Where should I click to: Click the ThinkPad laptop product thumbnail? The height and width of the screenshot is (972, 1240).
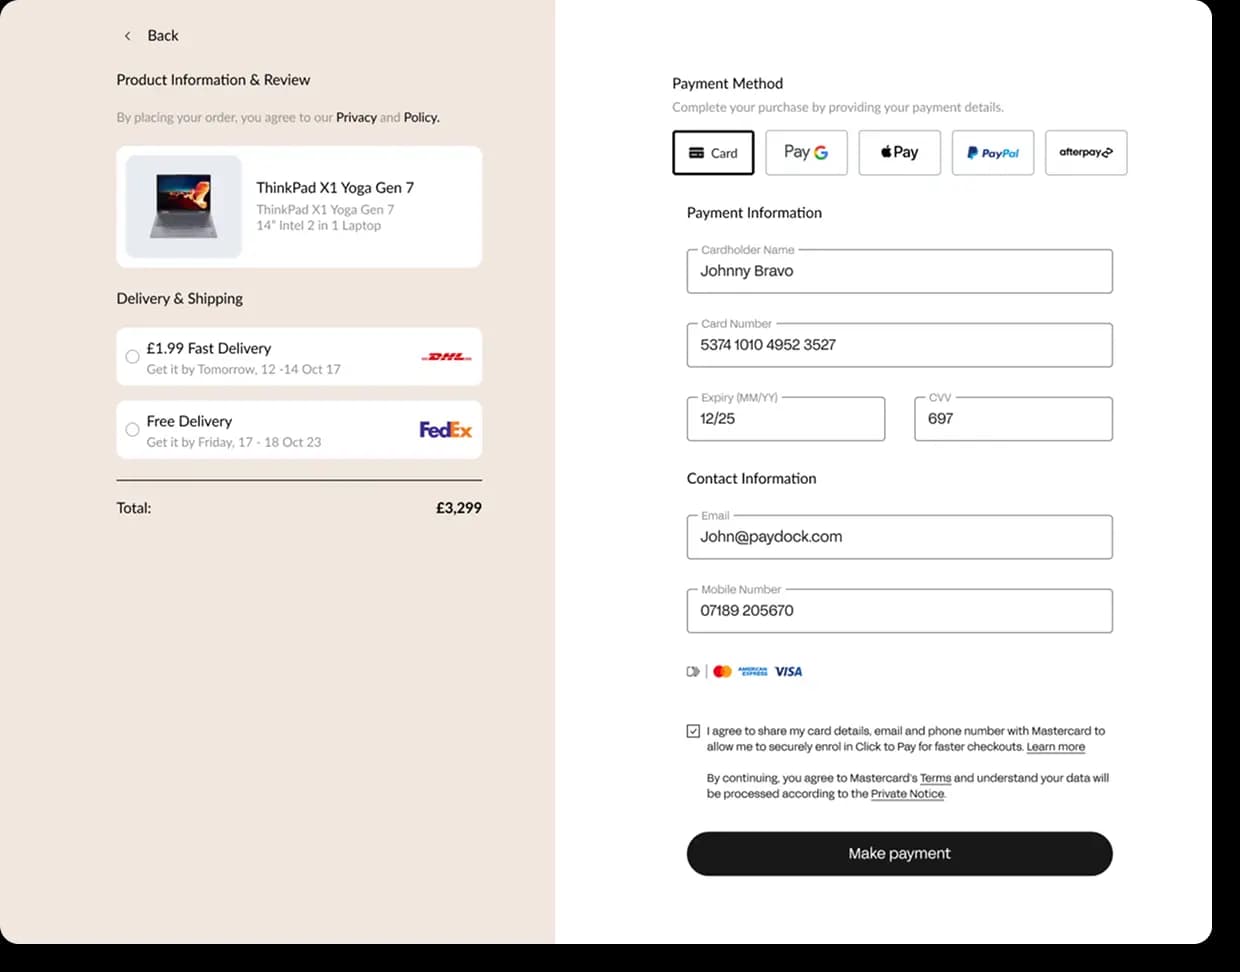point(184,207)
